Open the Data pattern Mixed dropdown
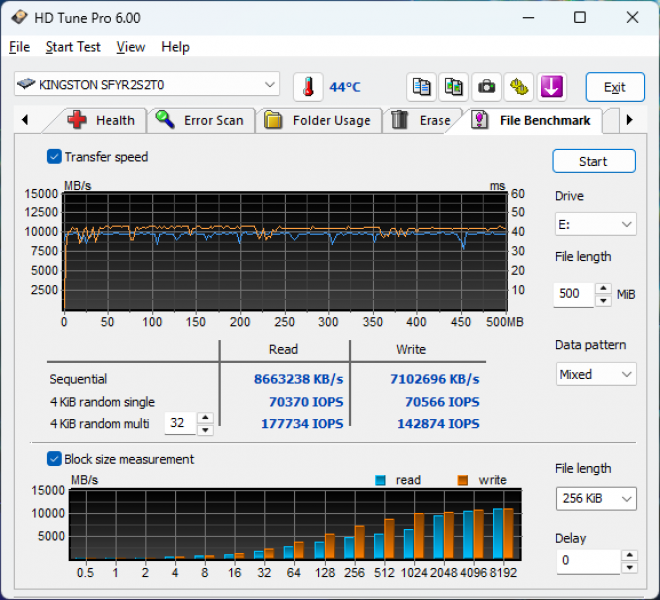The image size is (660, 600). [596, 374]
